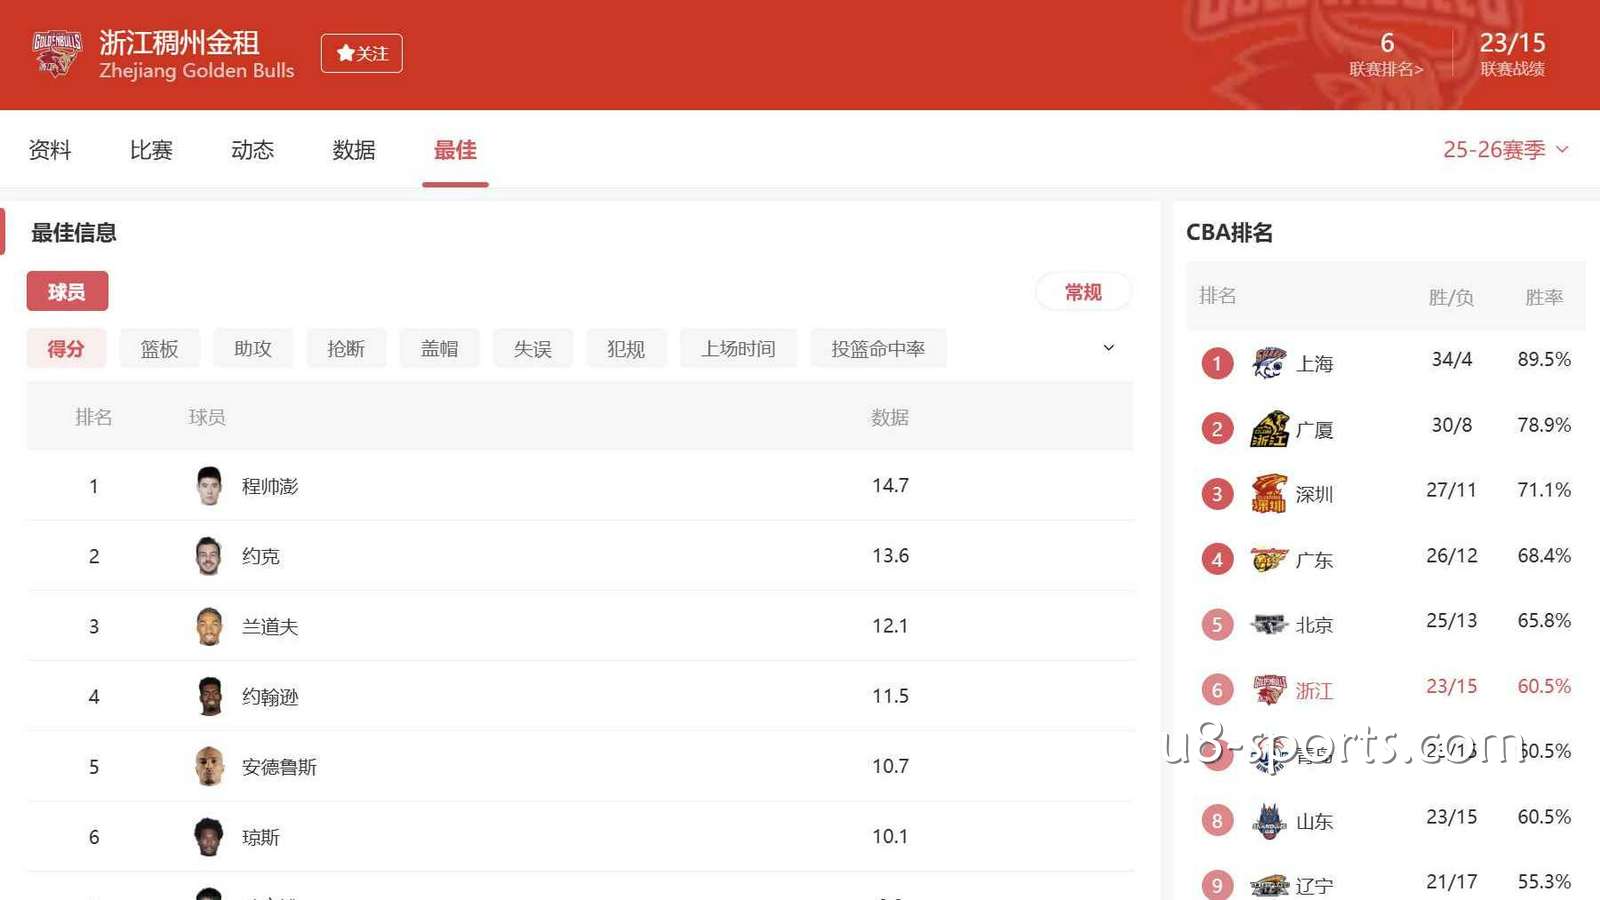Image resolution: width=1600 pixels, height=900 pixels.
Task: Click the 14.7 score value
Action: 890,486
